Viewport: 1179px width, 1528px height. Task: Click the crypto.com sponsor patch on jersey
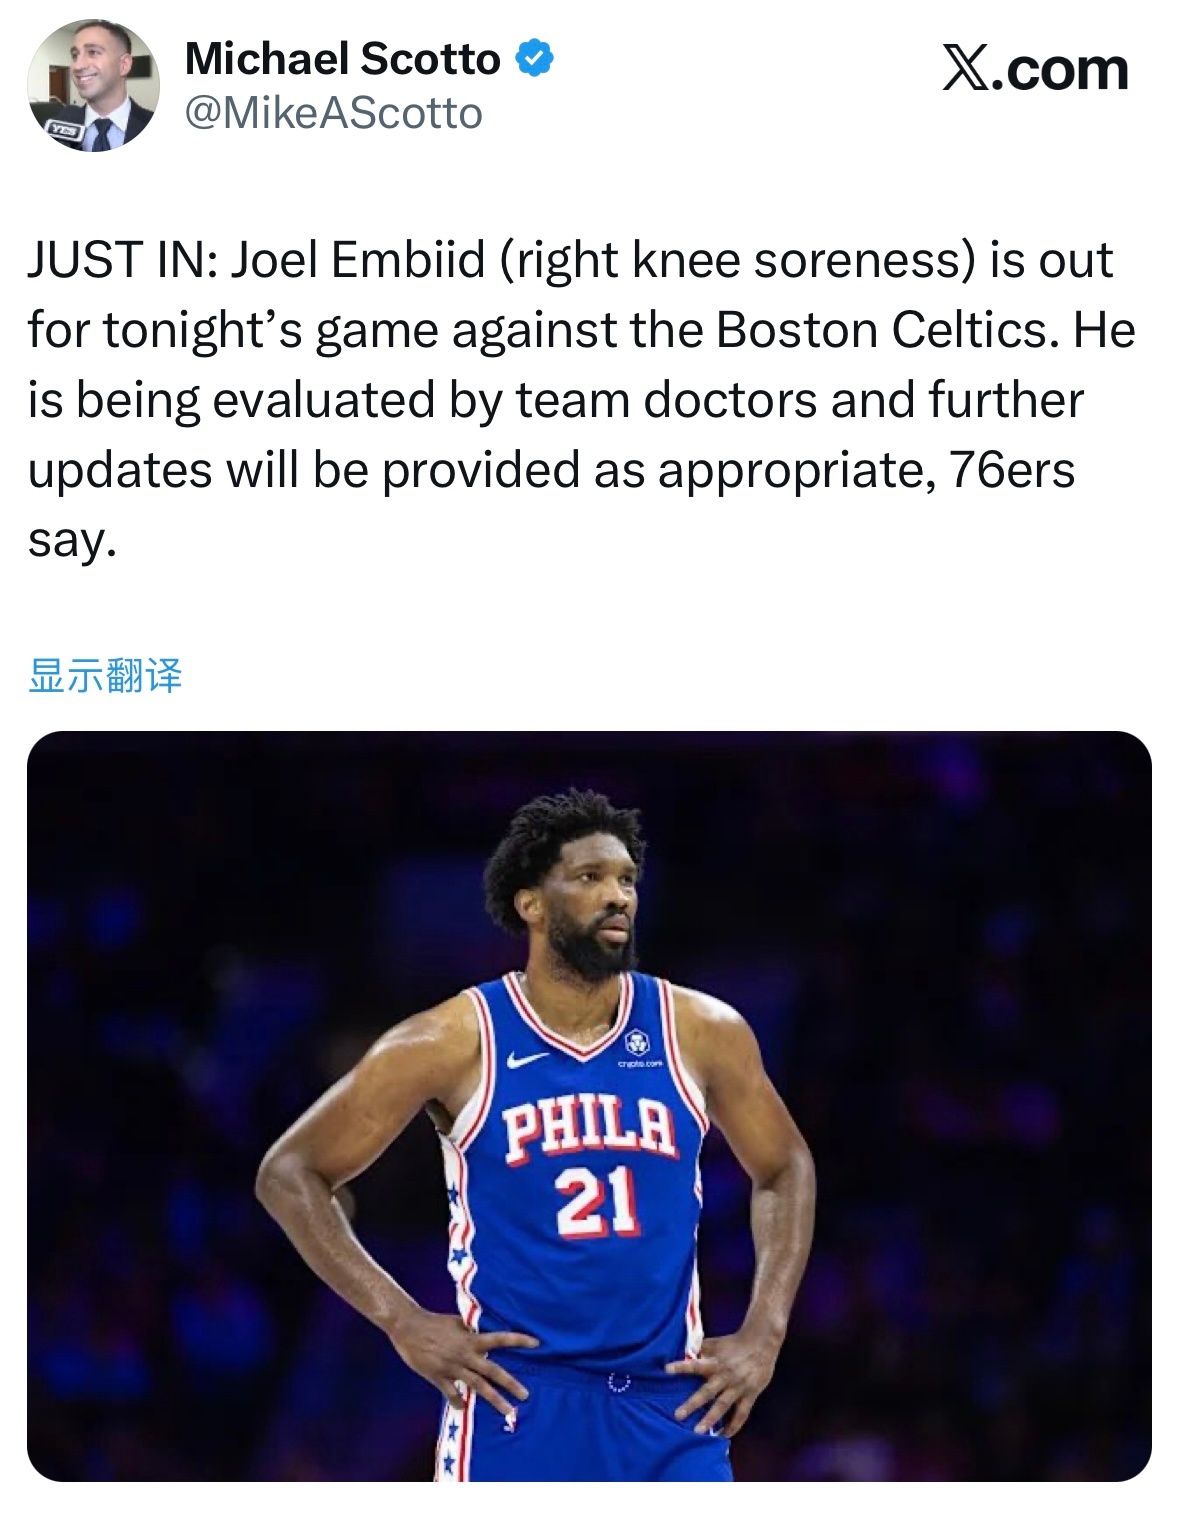tap(637, 1044)
